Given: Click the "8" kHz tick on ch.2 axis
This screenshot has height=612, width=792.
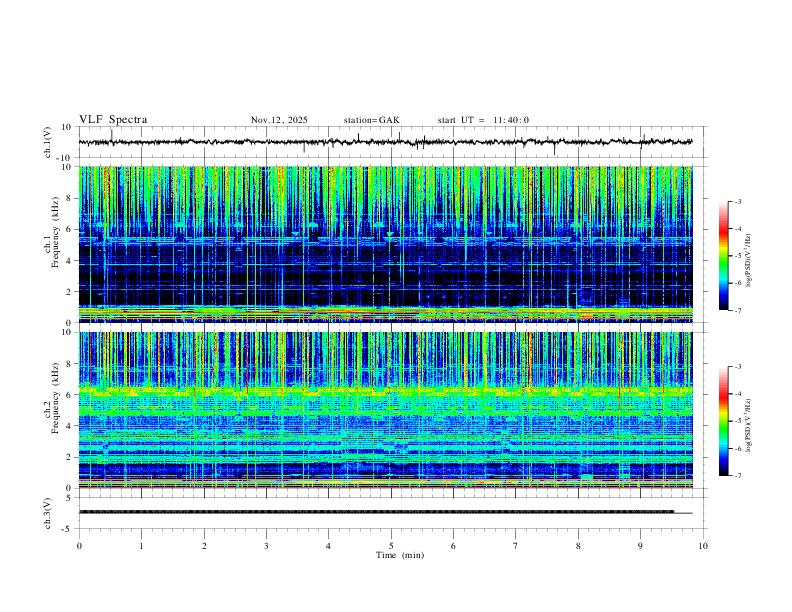Looking at the screenshot, I should pyautogui.click(x=70, y=364).
